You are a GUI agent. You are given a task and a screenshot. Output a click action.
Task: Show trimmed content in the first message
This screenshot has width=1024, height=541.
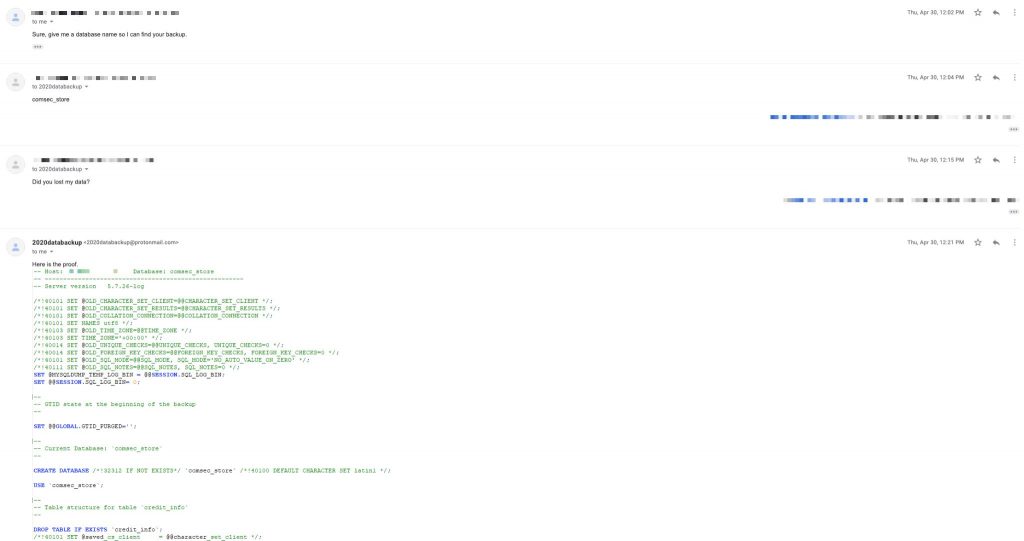tap(38, 46)
